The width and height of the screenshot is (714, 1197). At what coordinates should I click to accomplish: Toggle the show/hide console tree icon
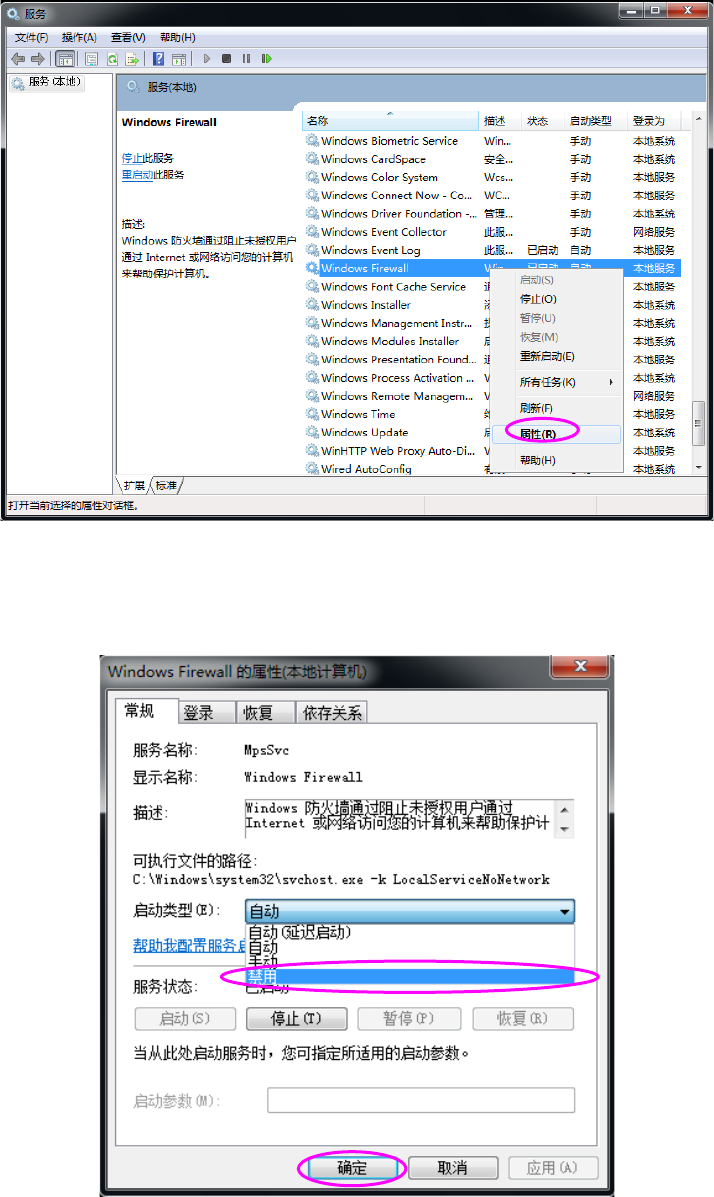pos(66,59)
